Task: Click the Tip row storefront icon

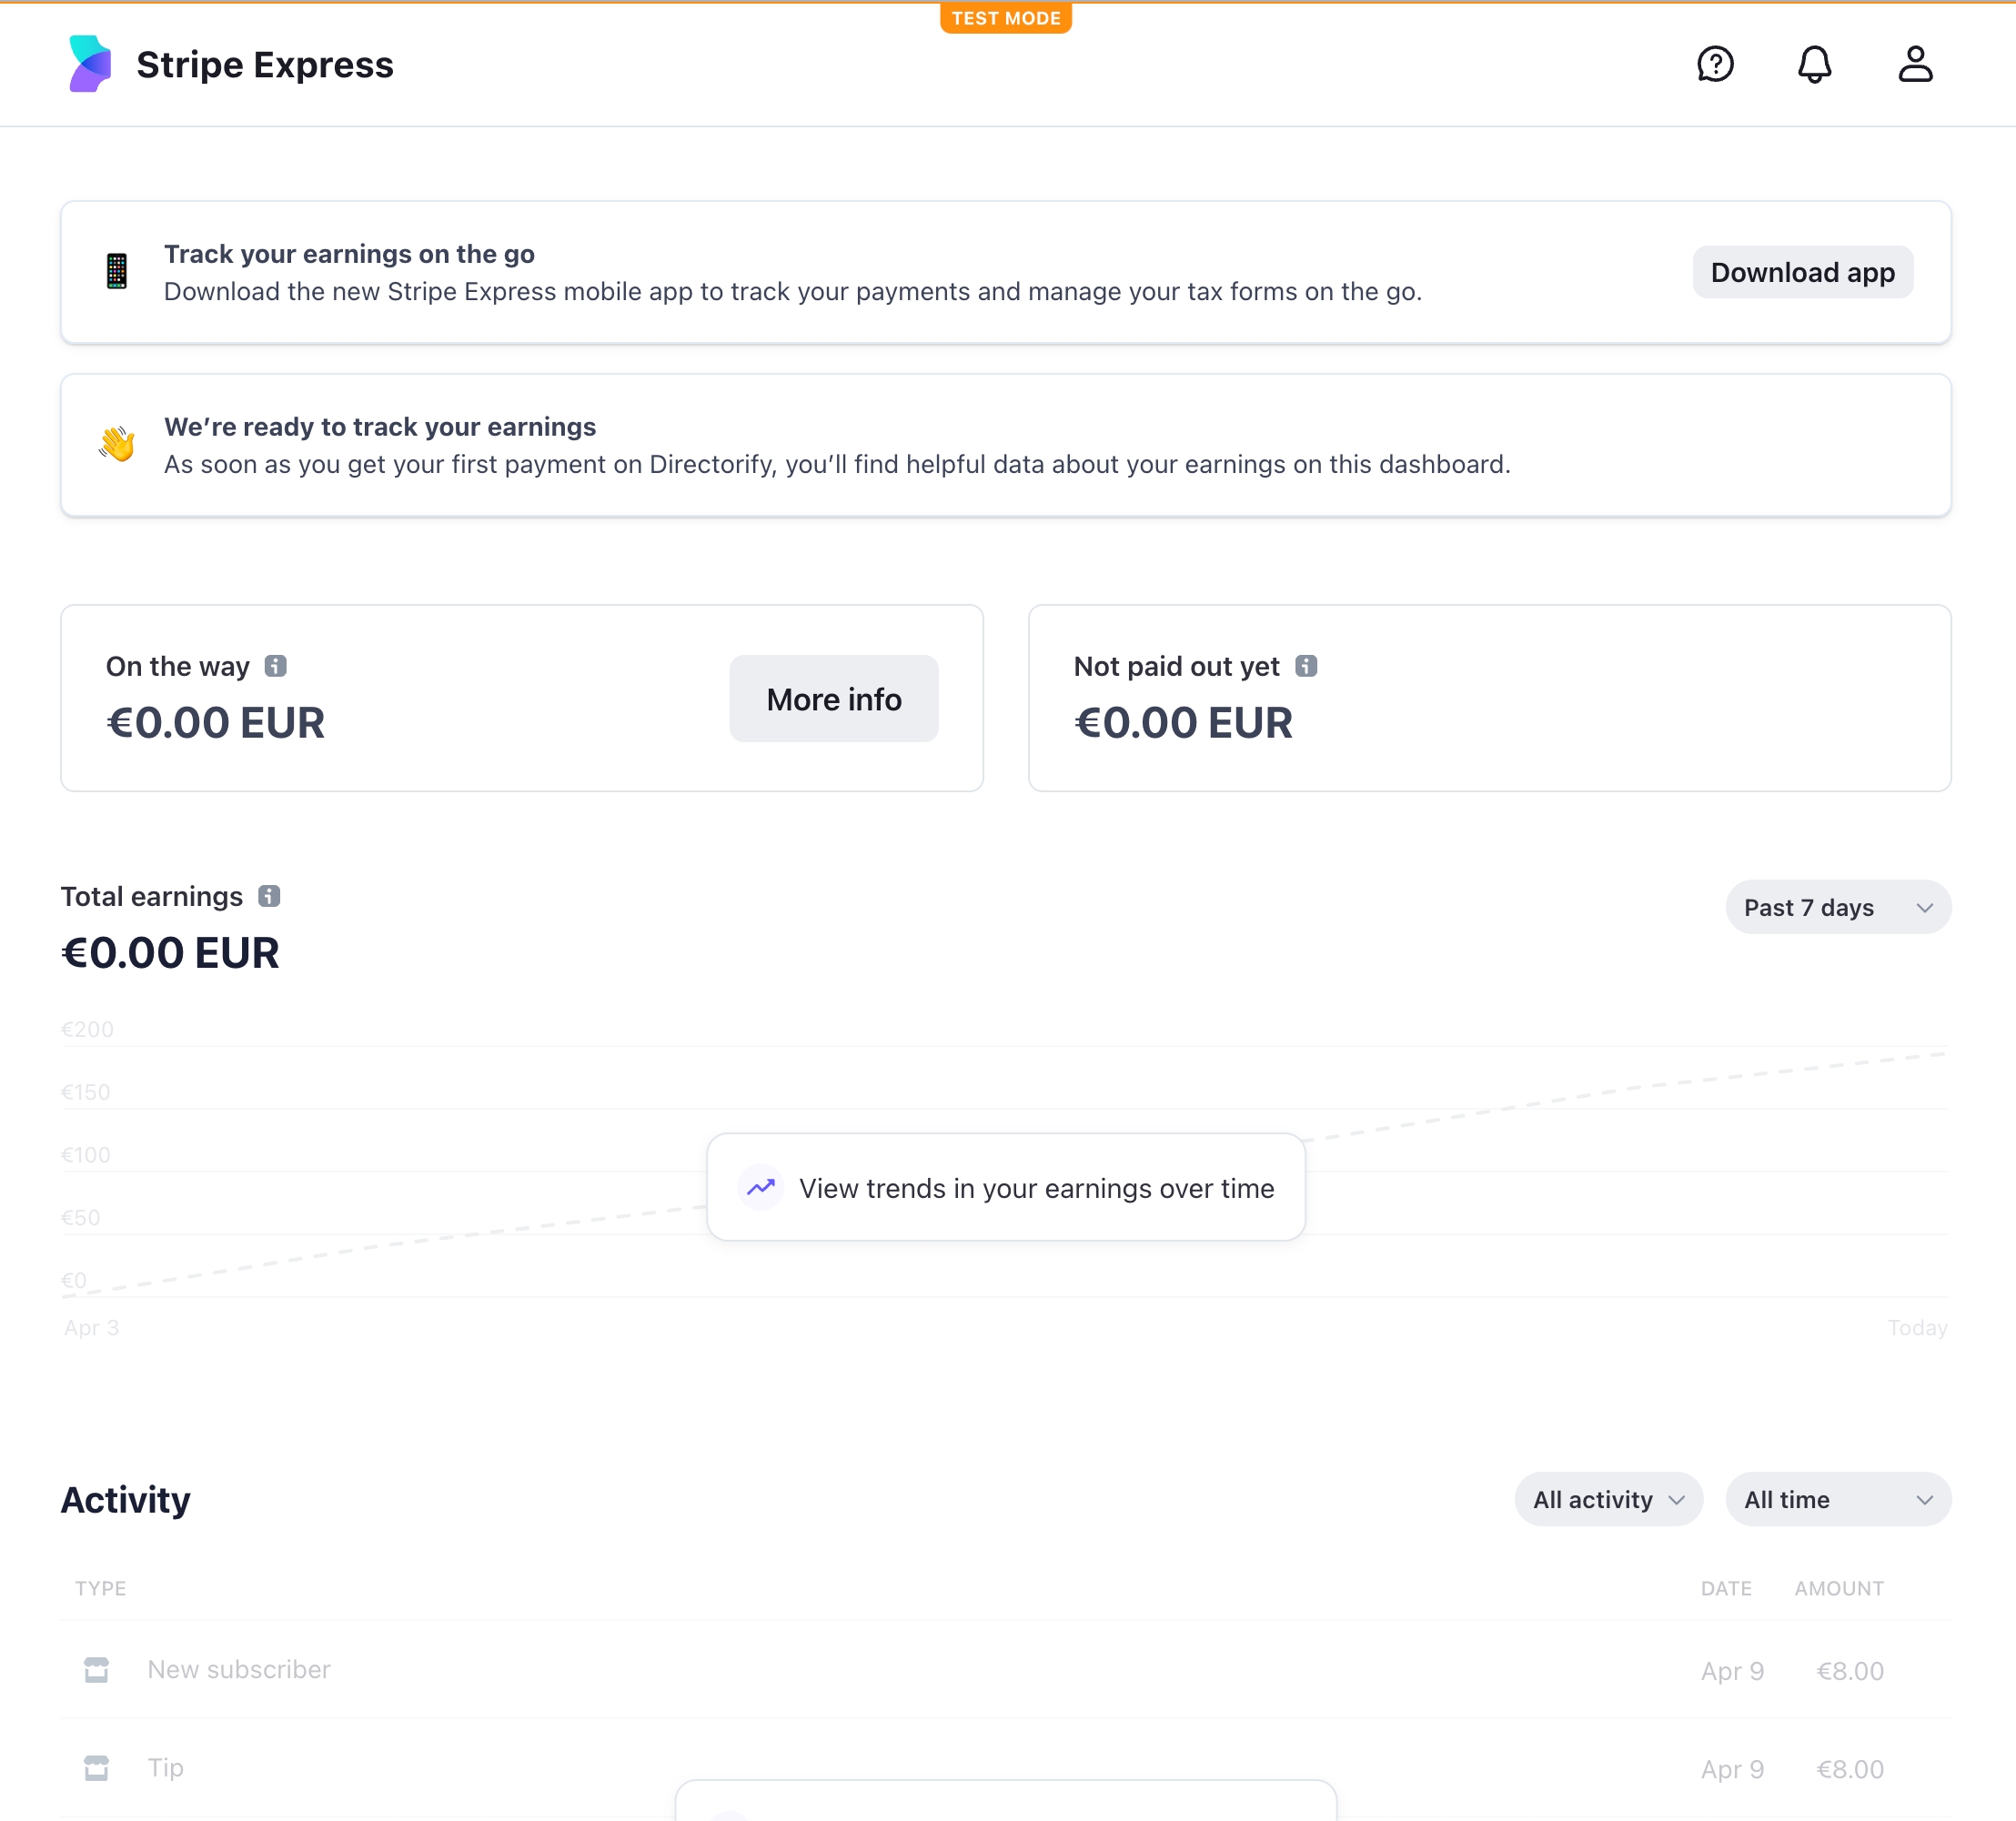Action: pos(96,1768)
